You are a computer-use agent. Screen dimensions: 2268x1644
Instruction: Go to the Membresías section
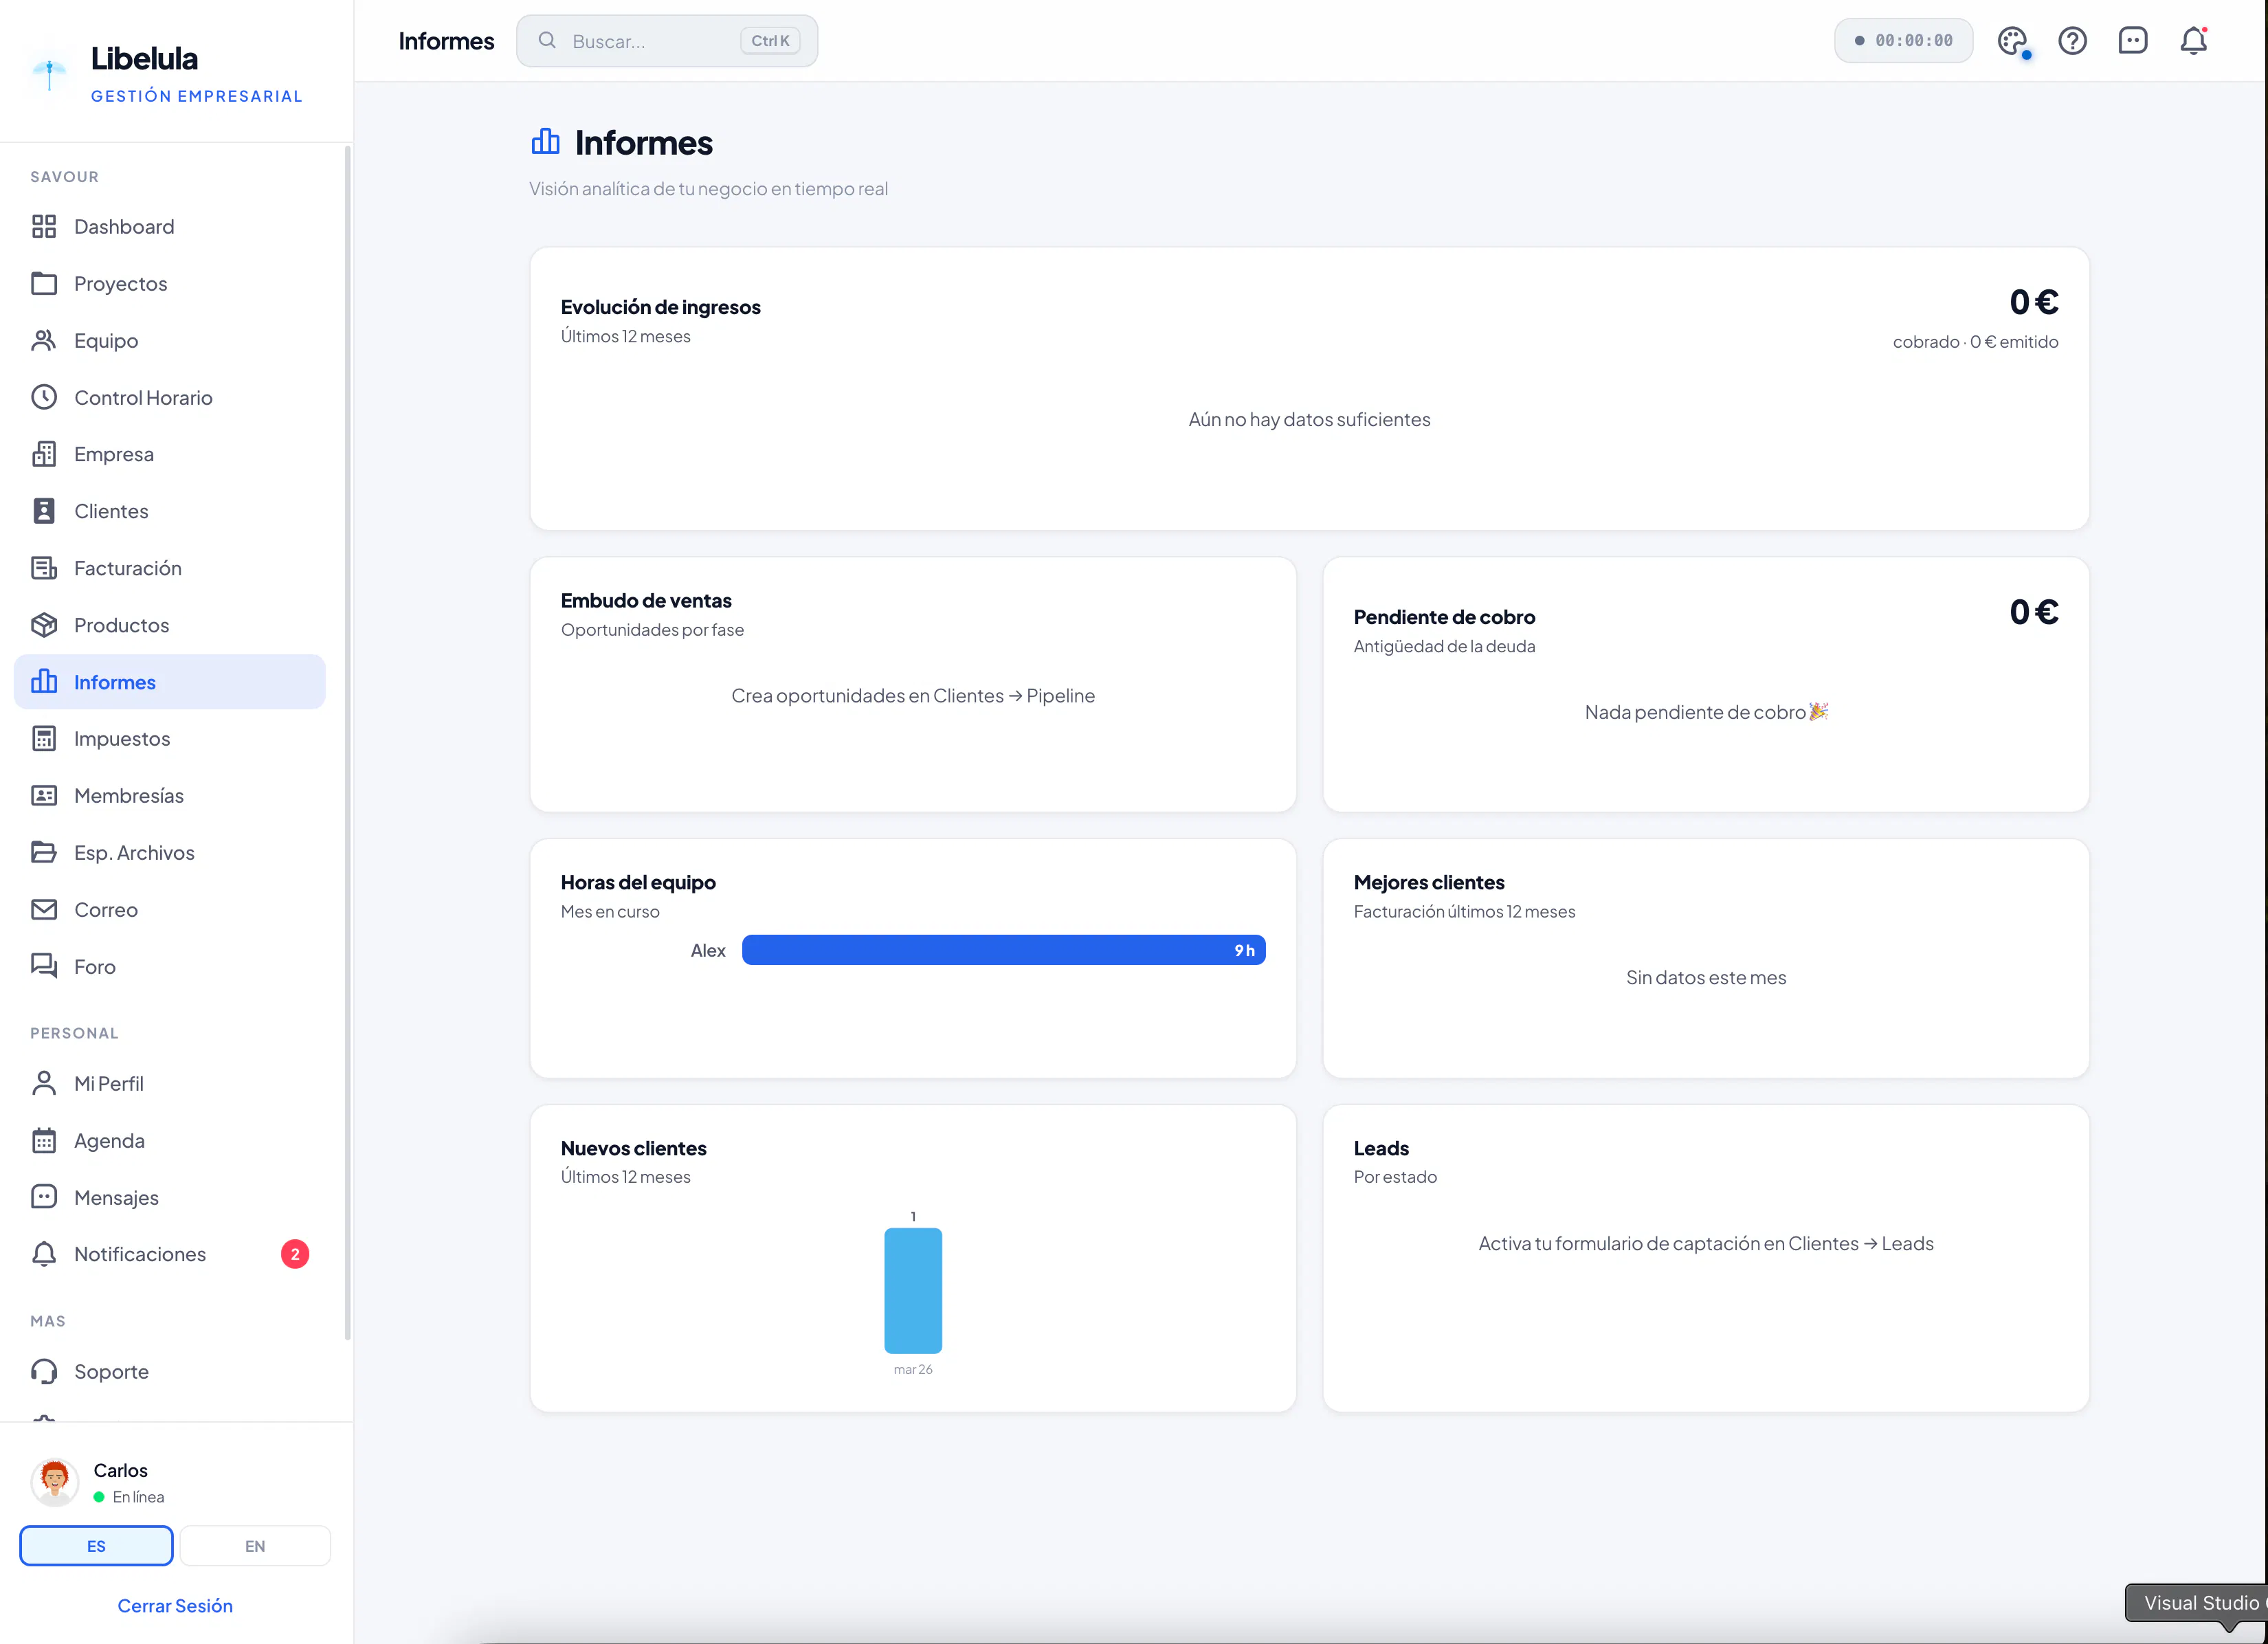pos(170,796)
